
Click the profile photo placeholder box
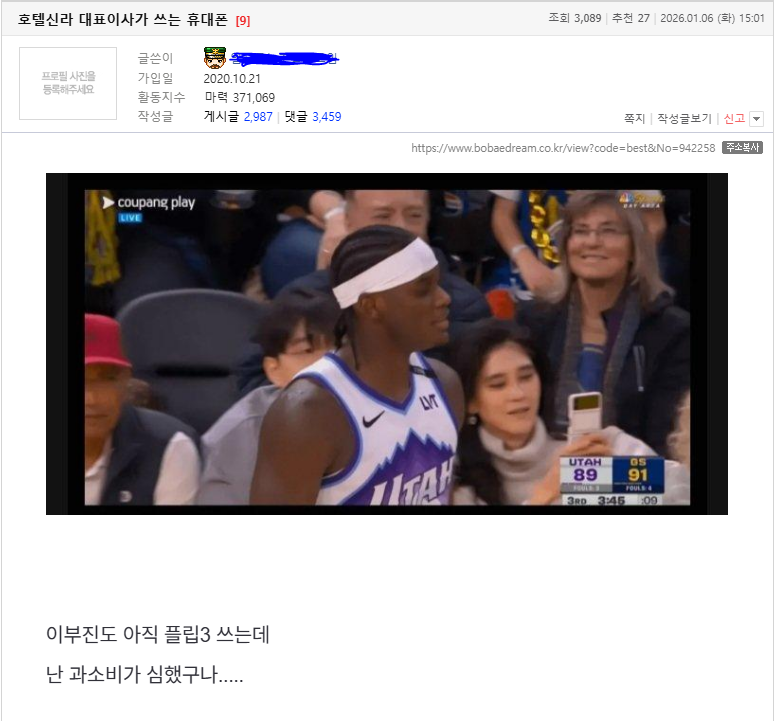tap(68, 83)
